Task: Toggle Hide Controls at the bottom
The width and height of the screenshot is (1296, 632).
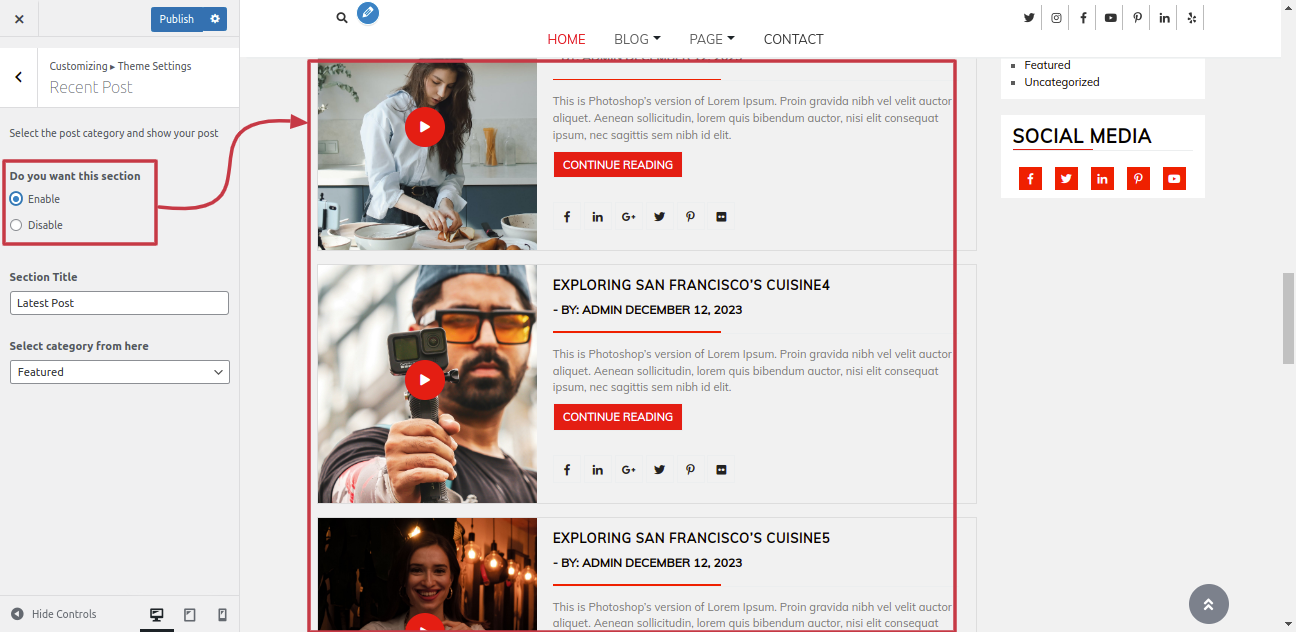Action: [54, 614]
